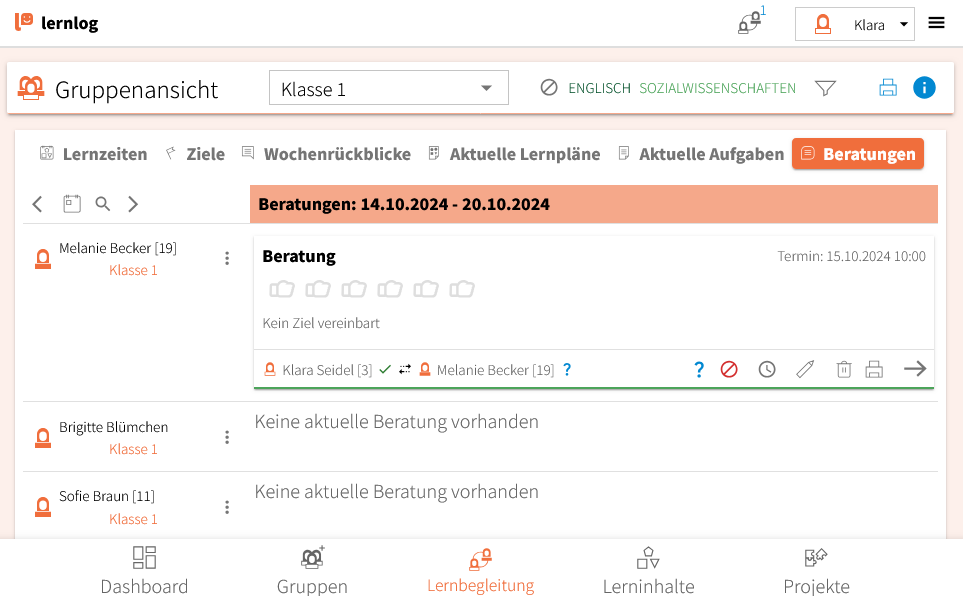Open Sofie Braun's three-dot menu

click(x=227, y=508)
